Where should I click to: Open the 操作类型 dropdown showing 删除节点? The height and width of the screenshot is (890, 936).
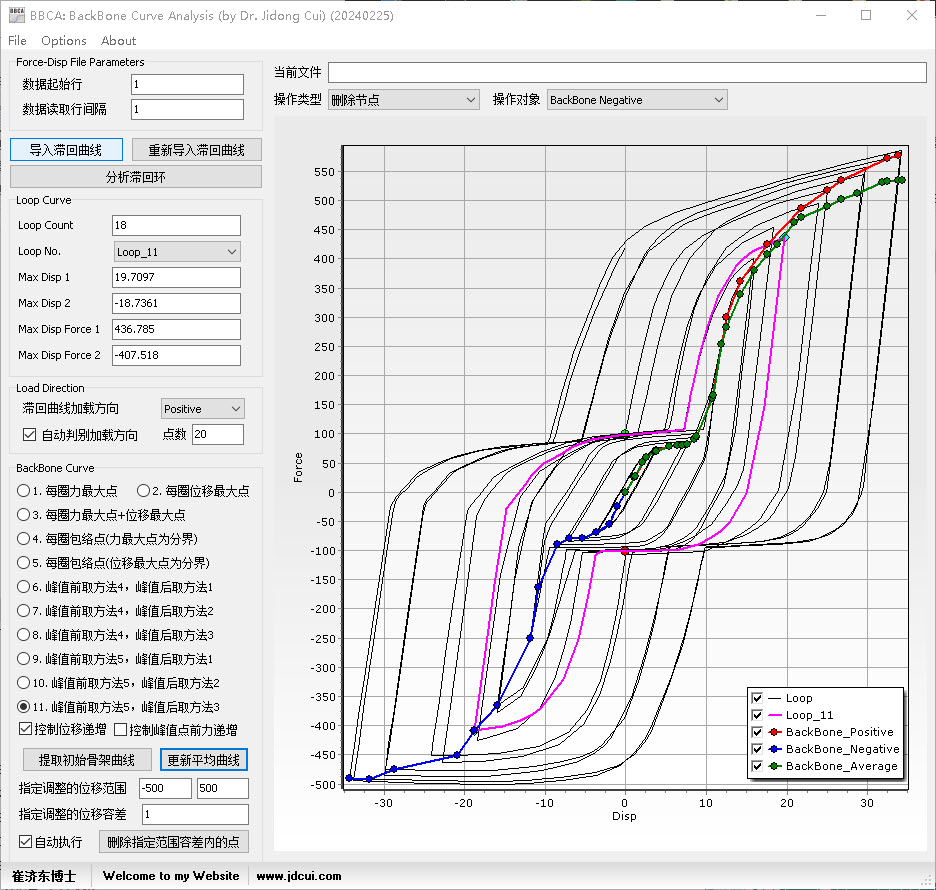click(x=404, y=100)
